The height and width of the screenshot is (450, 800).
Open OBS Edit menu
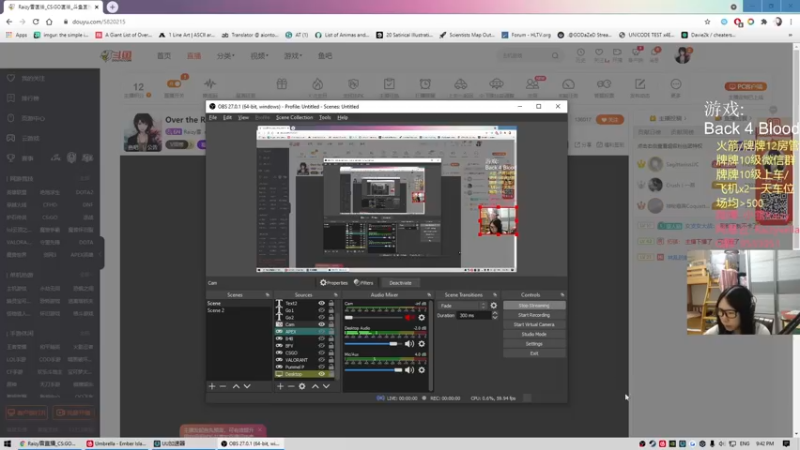pos(228,117)
